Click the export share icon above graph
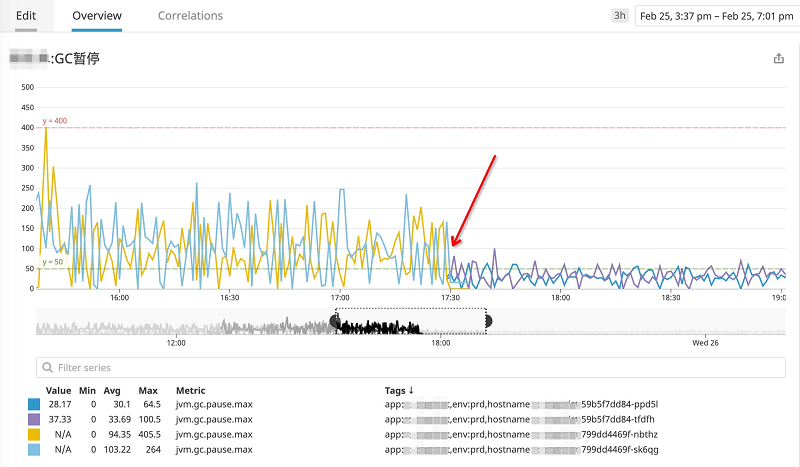Screen dimensions: 800x467 [x=779, y=59]
